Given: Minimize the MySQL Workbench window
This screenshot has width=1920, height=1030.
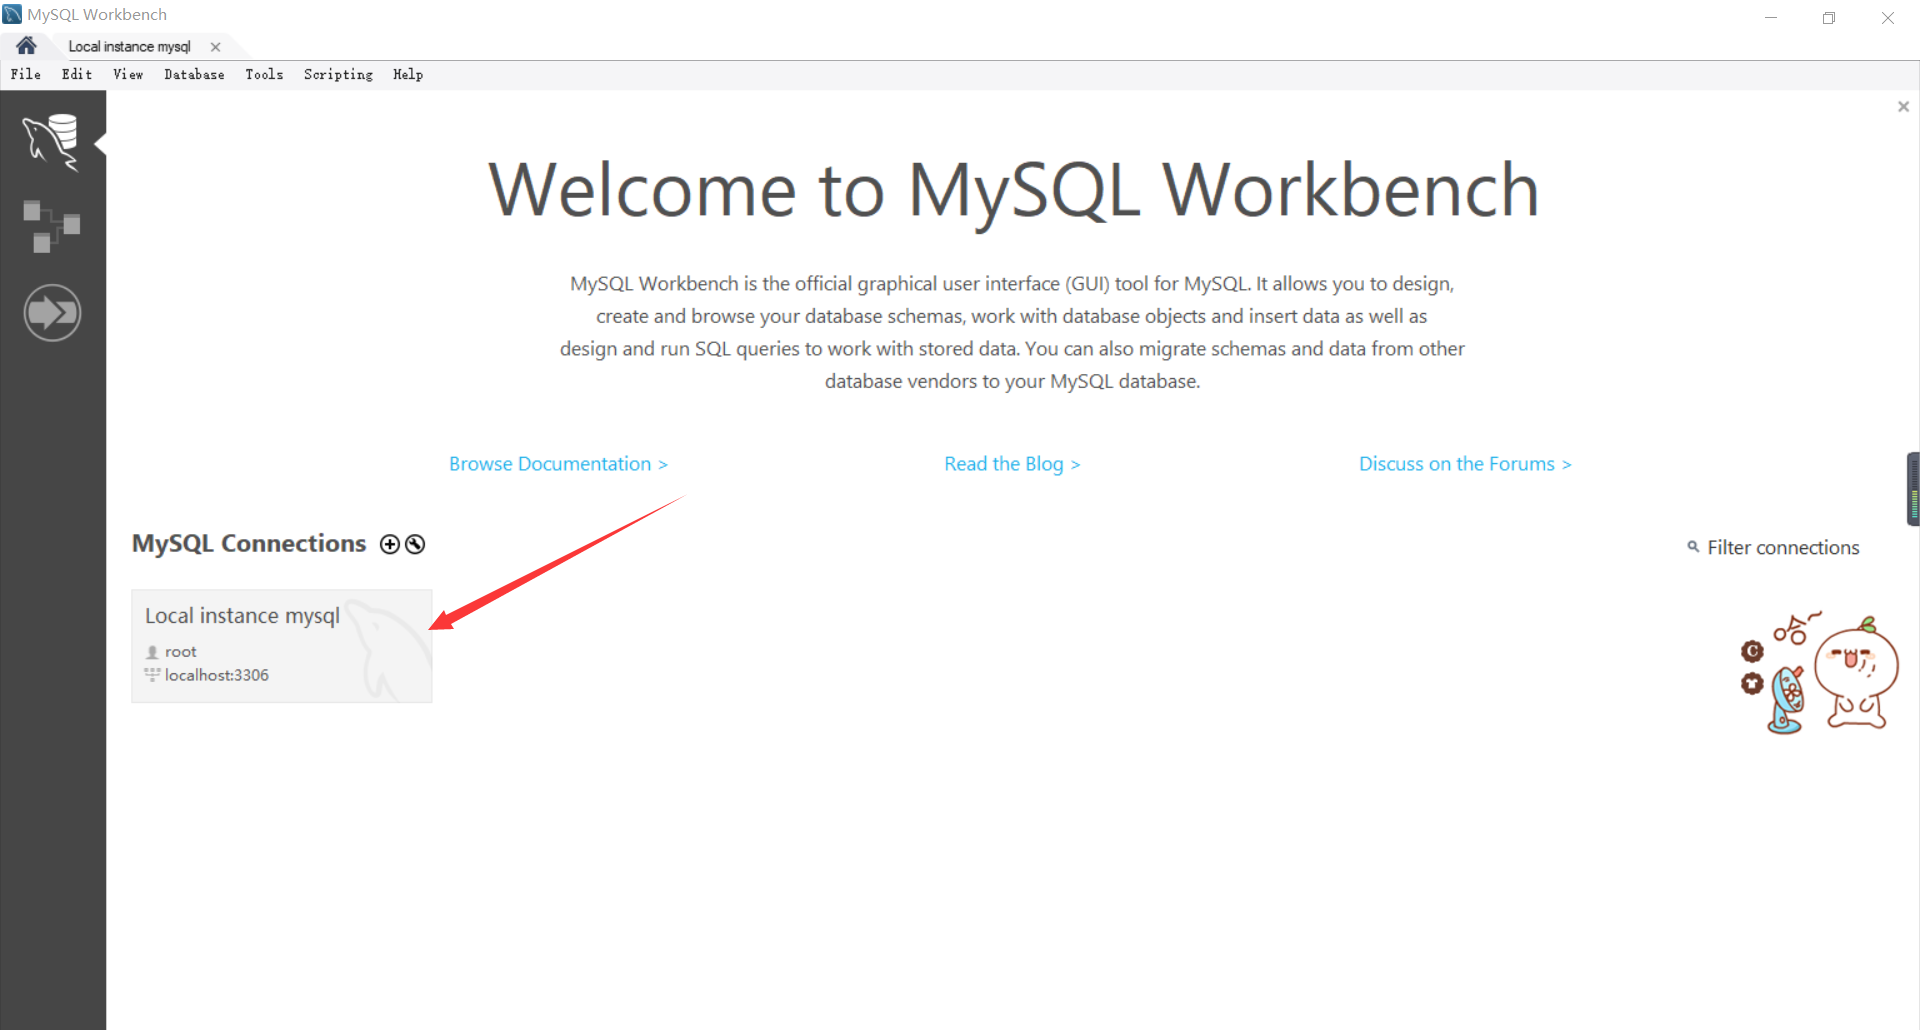Looking at the screenshot, I should tap(1771, 17).
